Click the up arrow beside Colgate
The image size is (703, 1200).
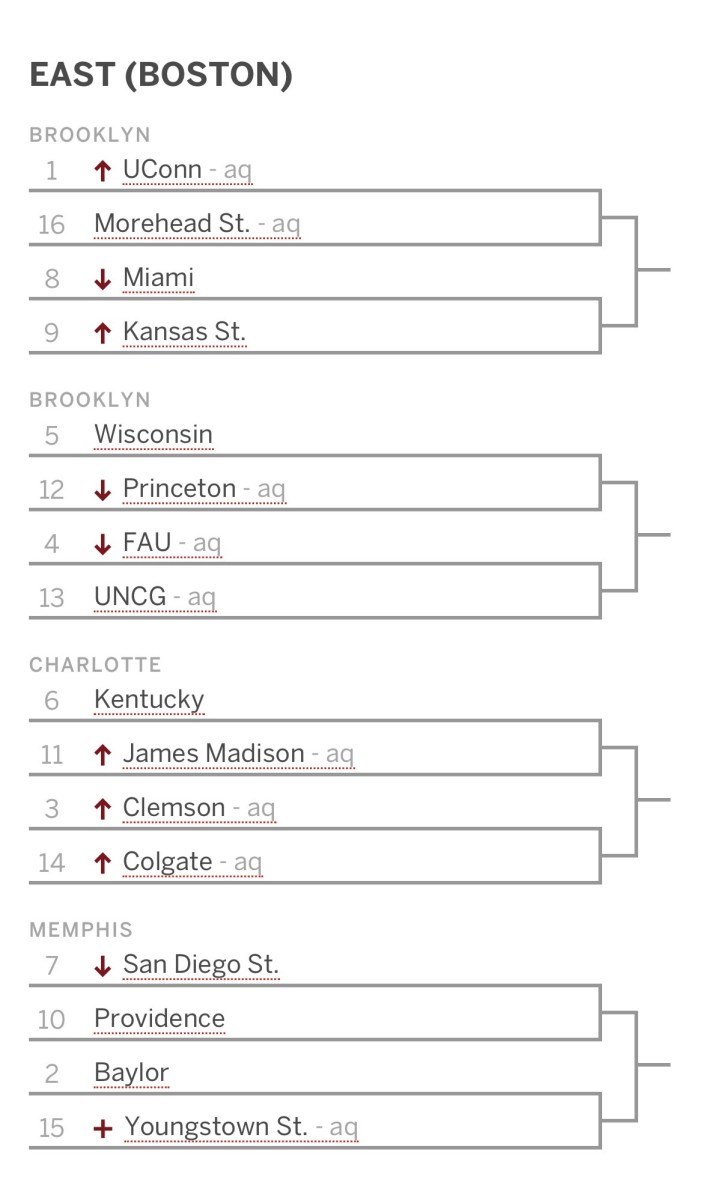tap(102, 863)
